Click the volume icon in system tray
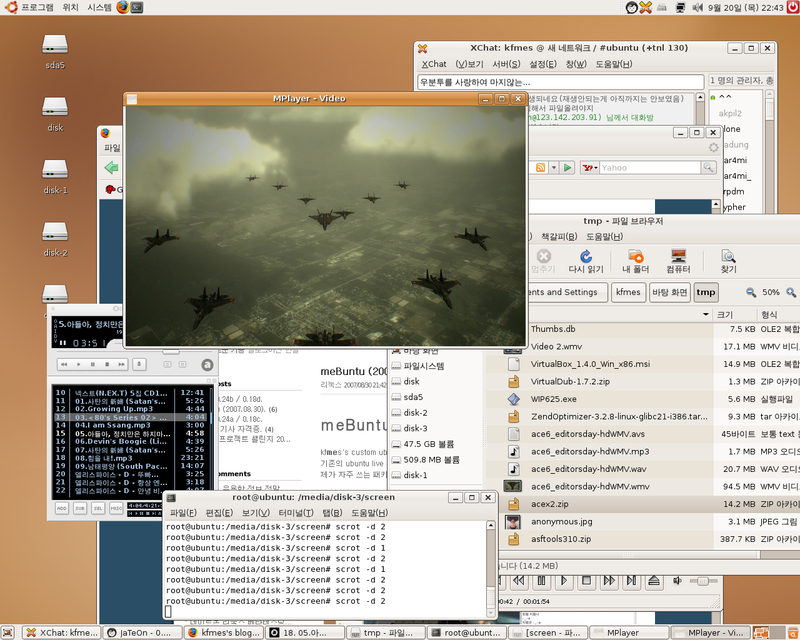The width and height of the screenshot is (800, 640). point(697,7)
